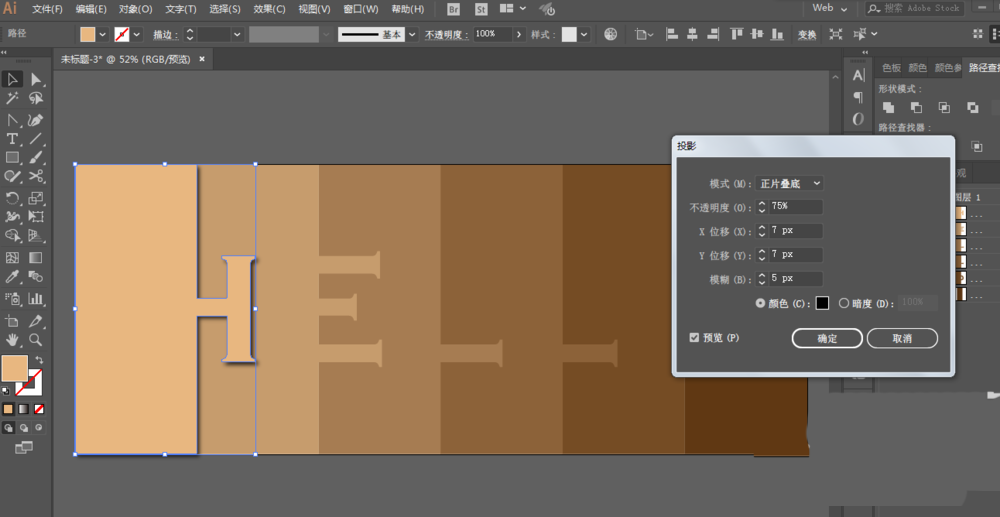Select the Zoom tool magnifier
Image resolution: width=1000 pixels, height=517 pixels.
[x=36, y=340]
